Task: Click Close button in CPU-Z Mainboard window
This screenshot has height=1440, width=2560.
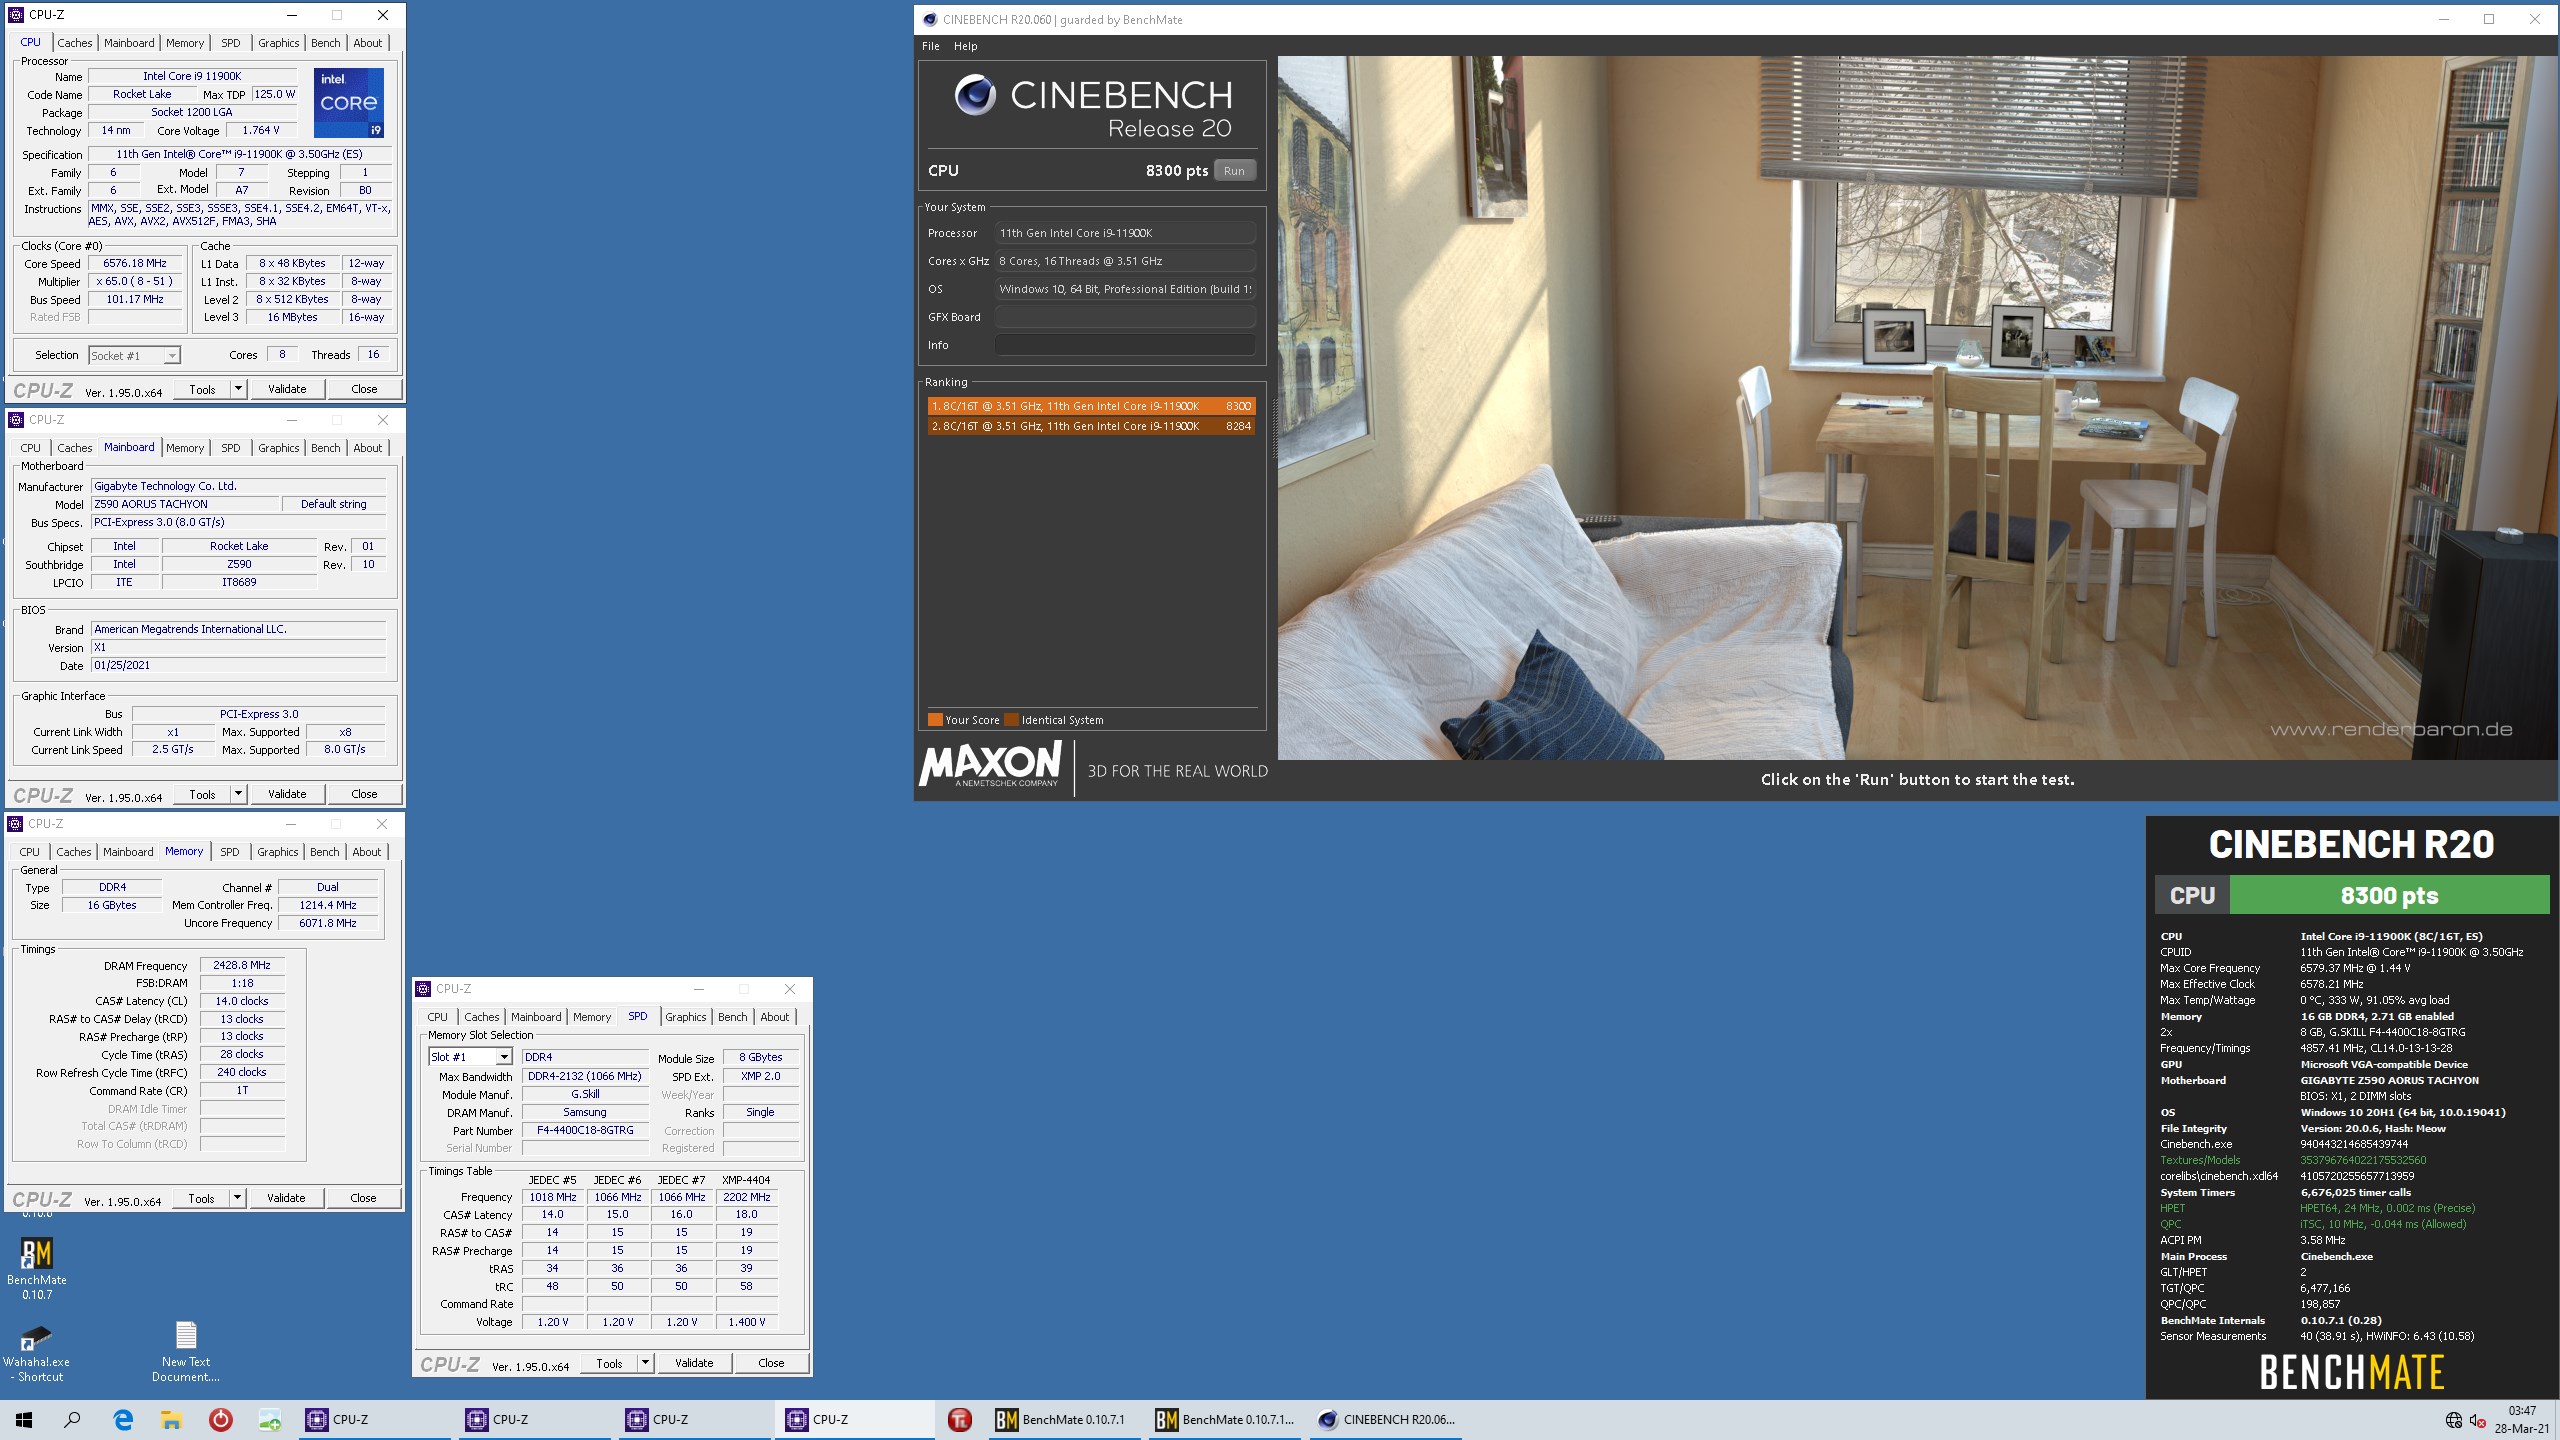Action: (364, 794)
